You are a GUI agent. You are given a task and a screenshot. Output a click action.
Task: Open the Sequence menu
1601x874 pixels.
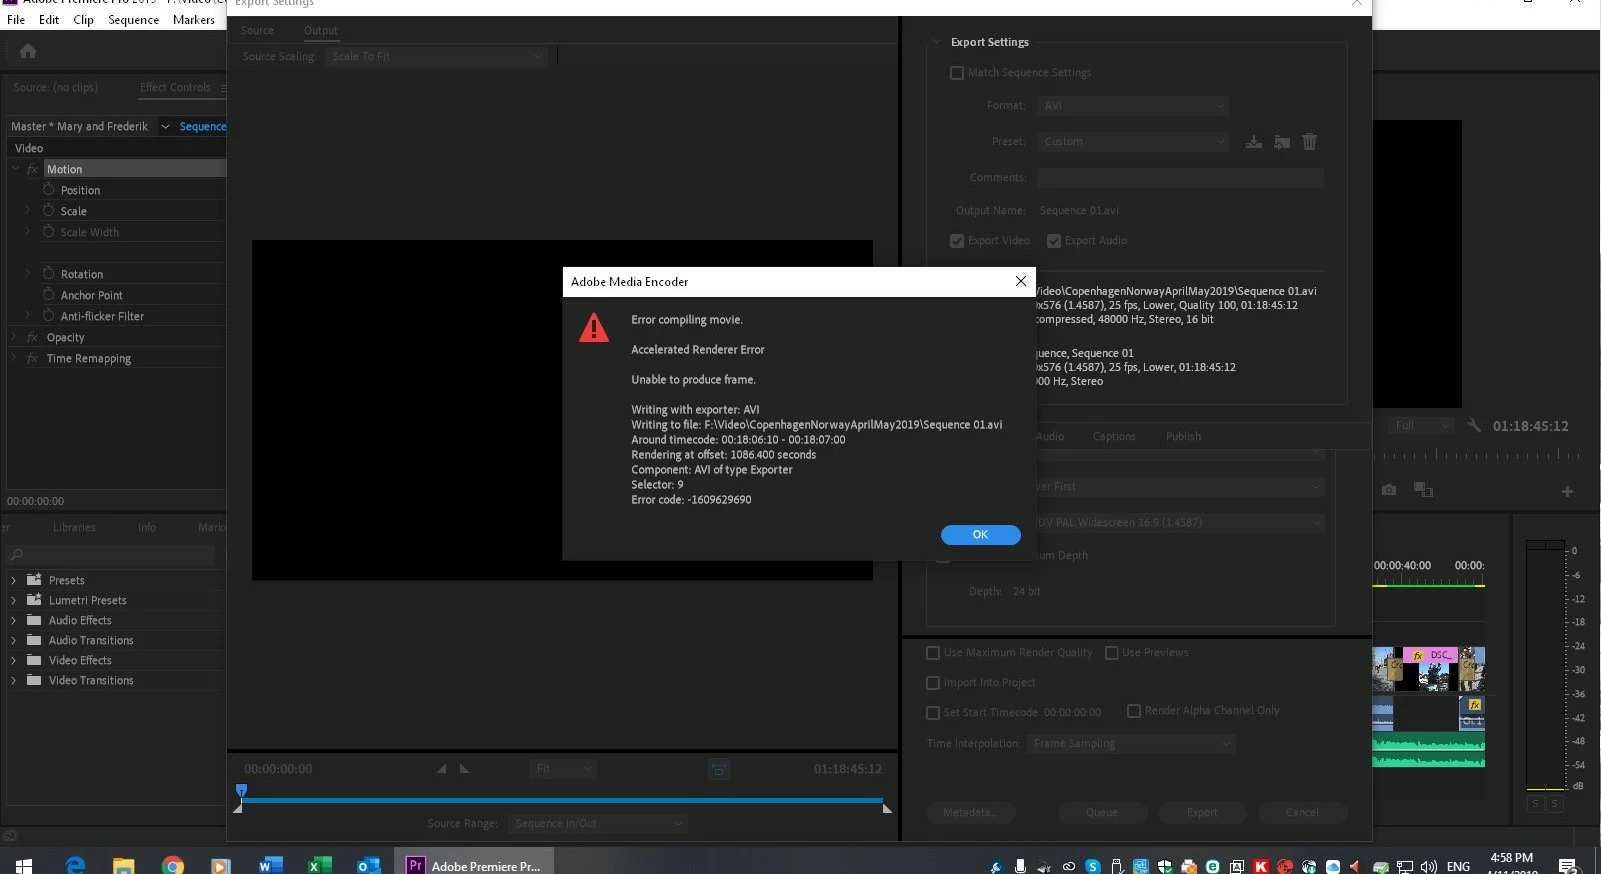pyautogui.click(x=133, y=19)
